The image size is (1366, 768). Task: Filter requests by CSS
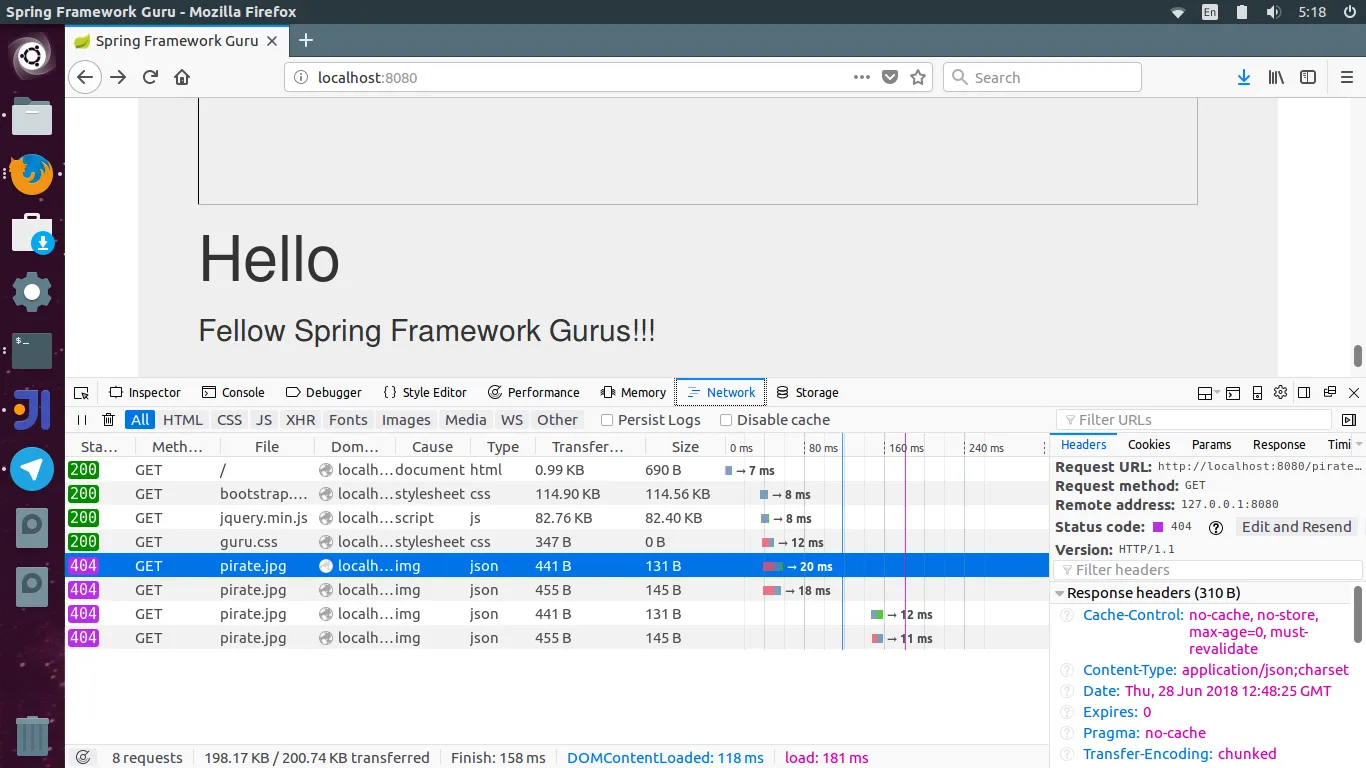pos(230,420)
